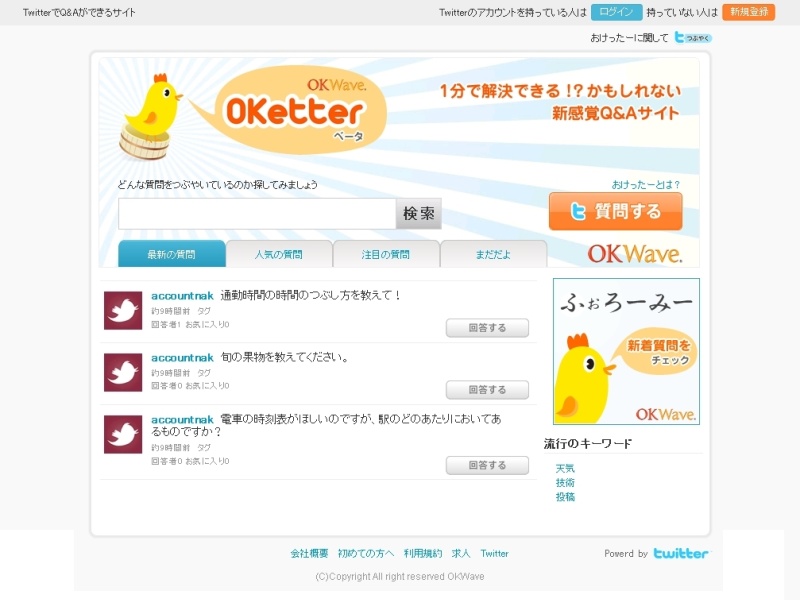Click 回答する for the 通勤時間 question
Viewport: 800px width, 600px height.
point(487,328)
